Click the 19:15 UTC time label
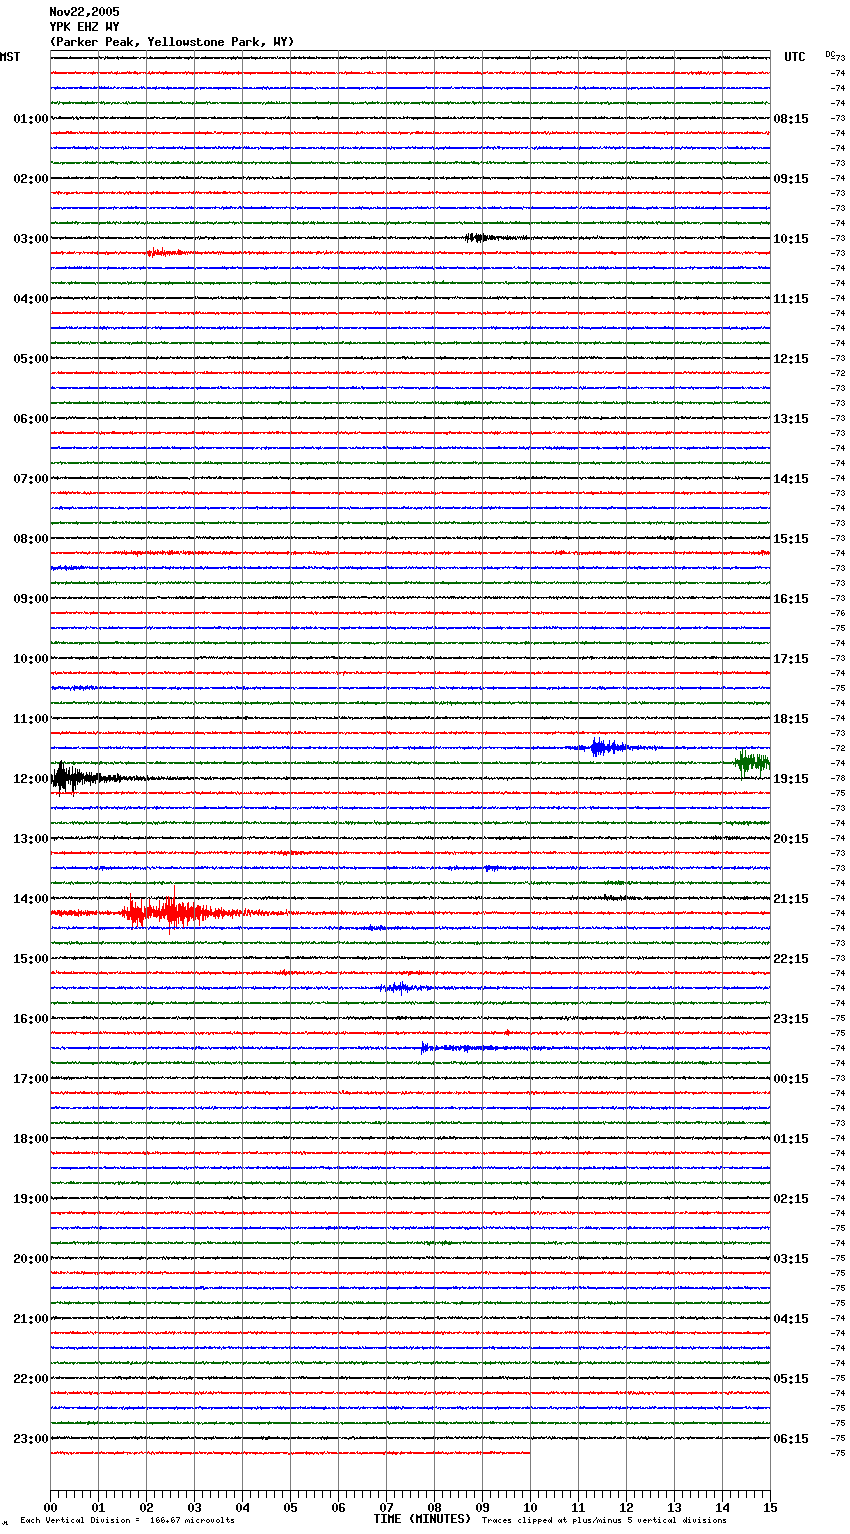Screen dimensions: 850x1534 coord(791,779)
